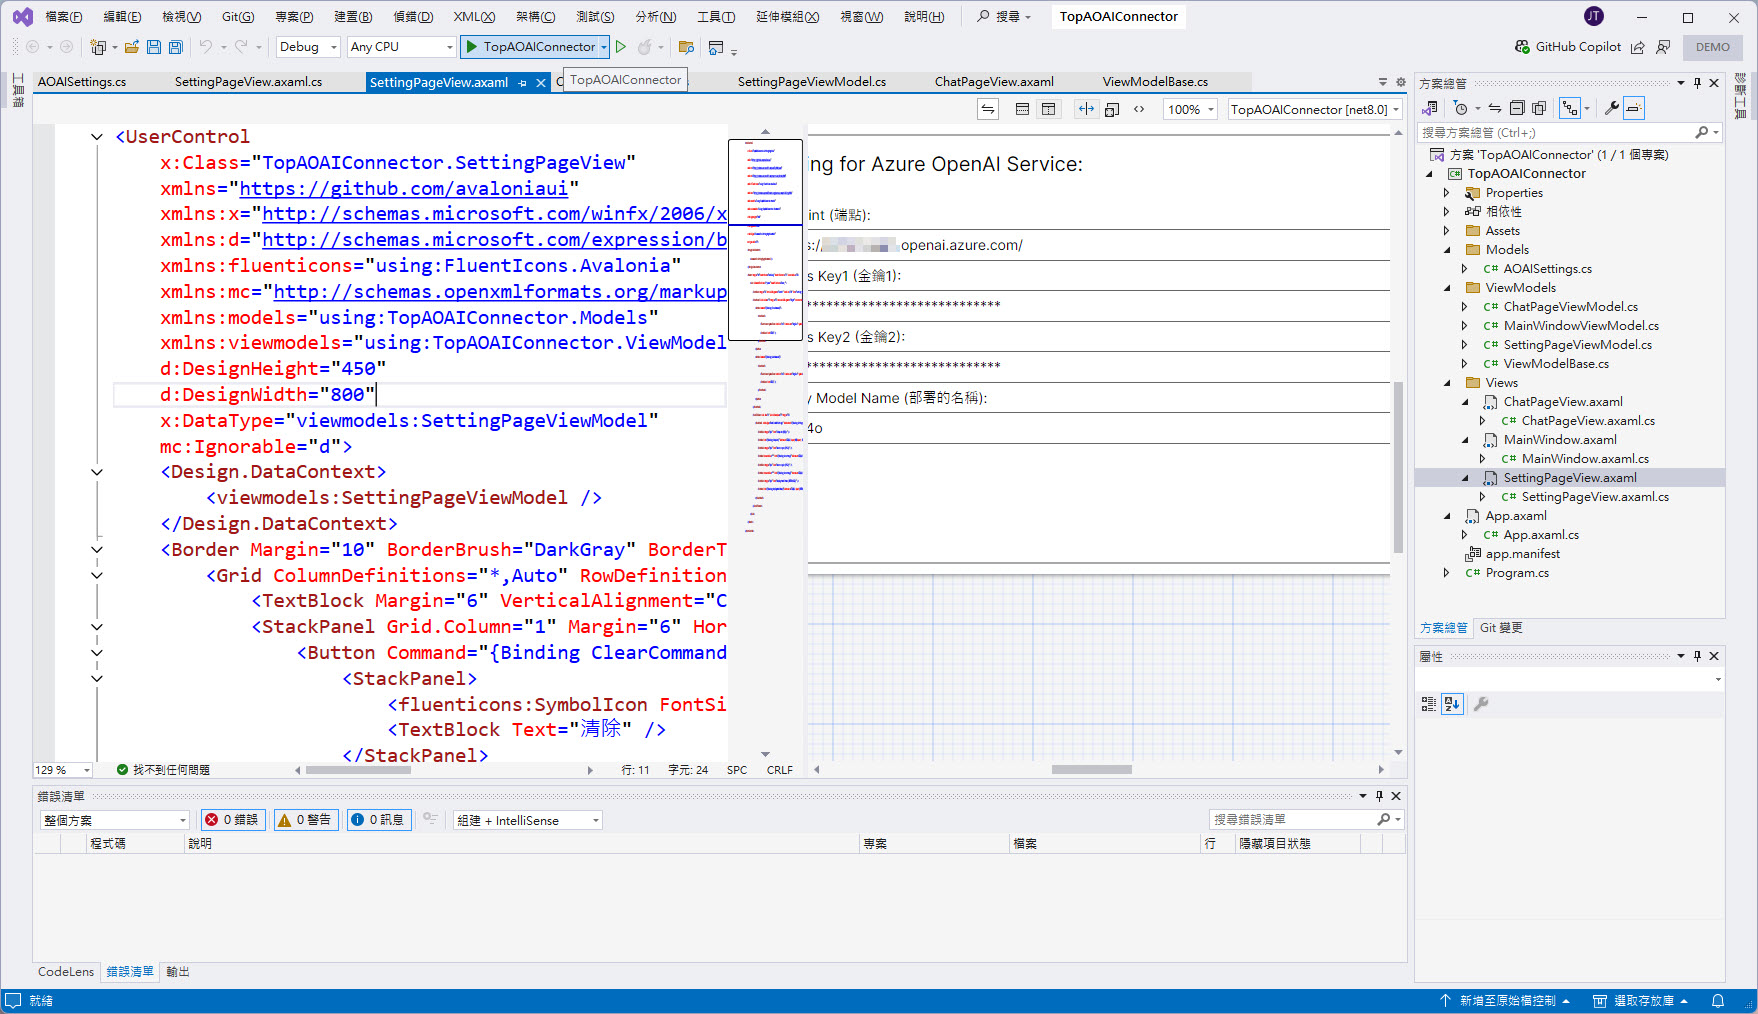Click the designer vertical scrollbar thumb

(1398, 466)
